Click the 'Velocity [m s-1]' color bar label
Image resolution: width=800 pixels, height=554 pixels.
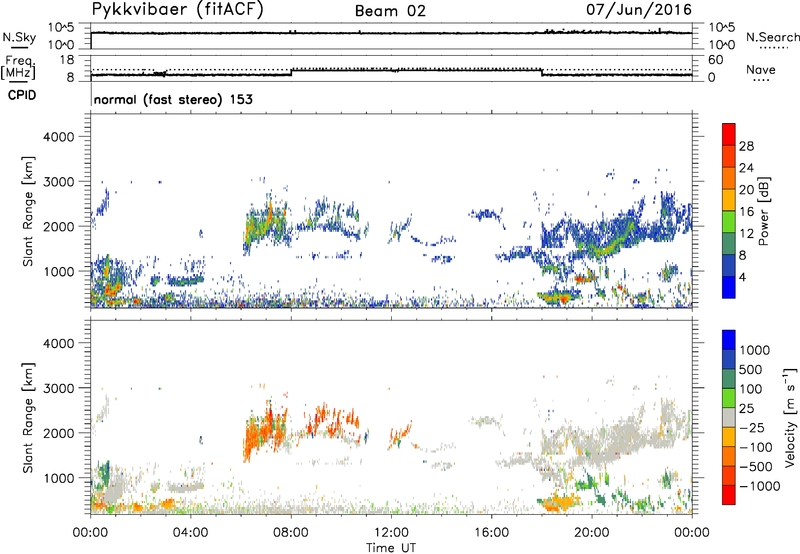coord(791,417)
